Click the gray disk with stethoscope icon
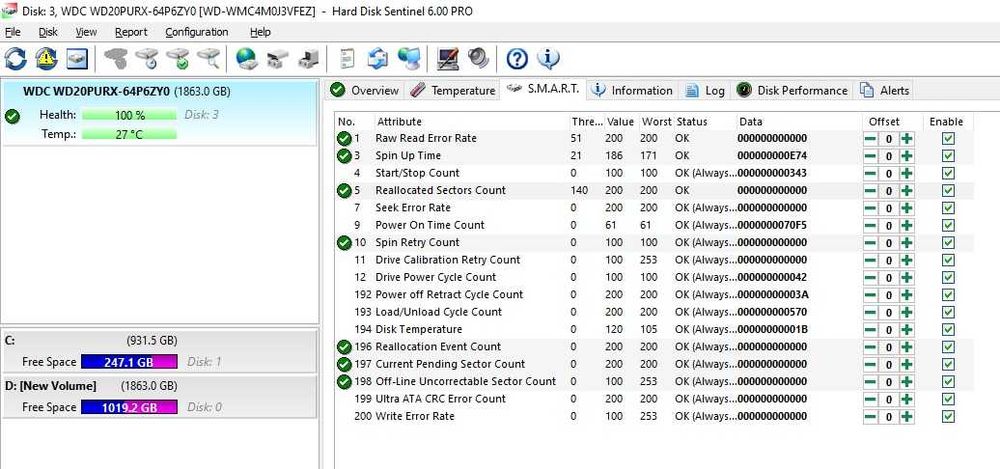 pyautogui.click(x=116, y=59)
